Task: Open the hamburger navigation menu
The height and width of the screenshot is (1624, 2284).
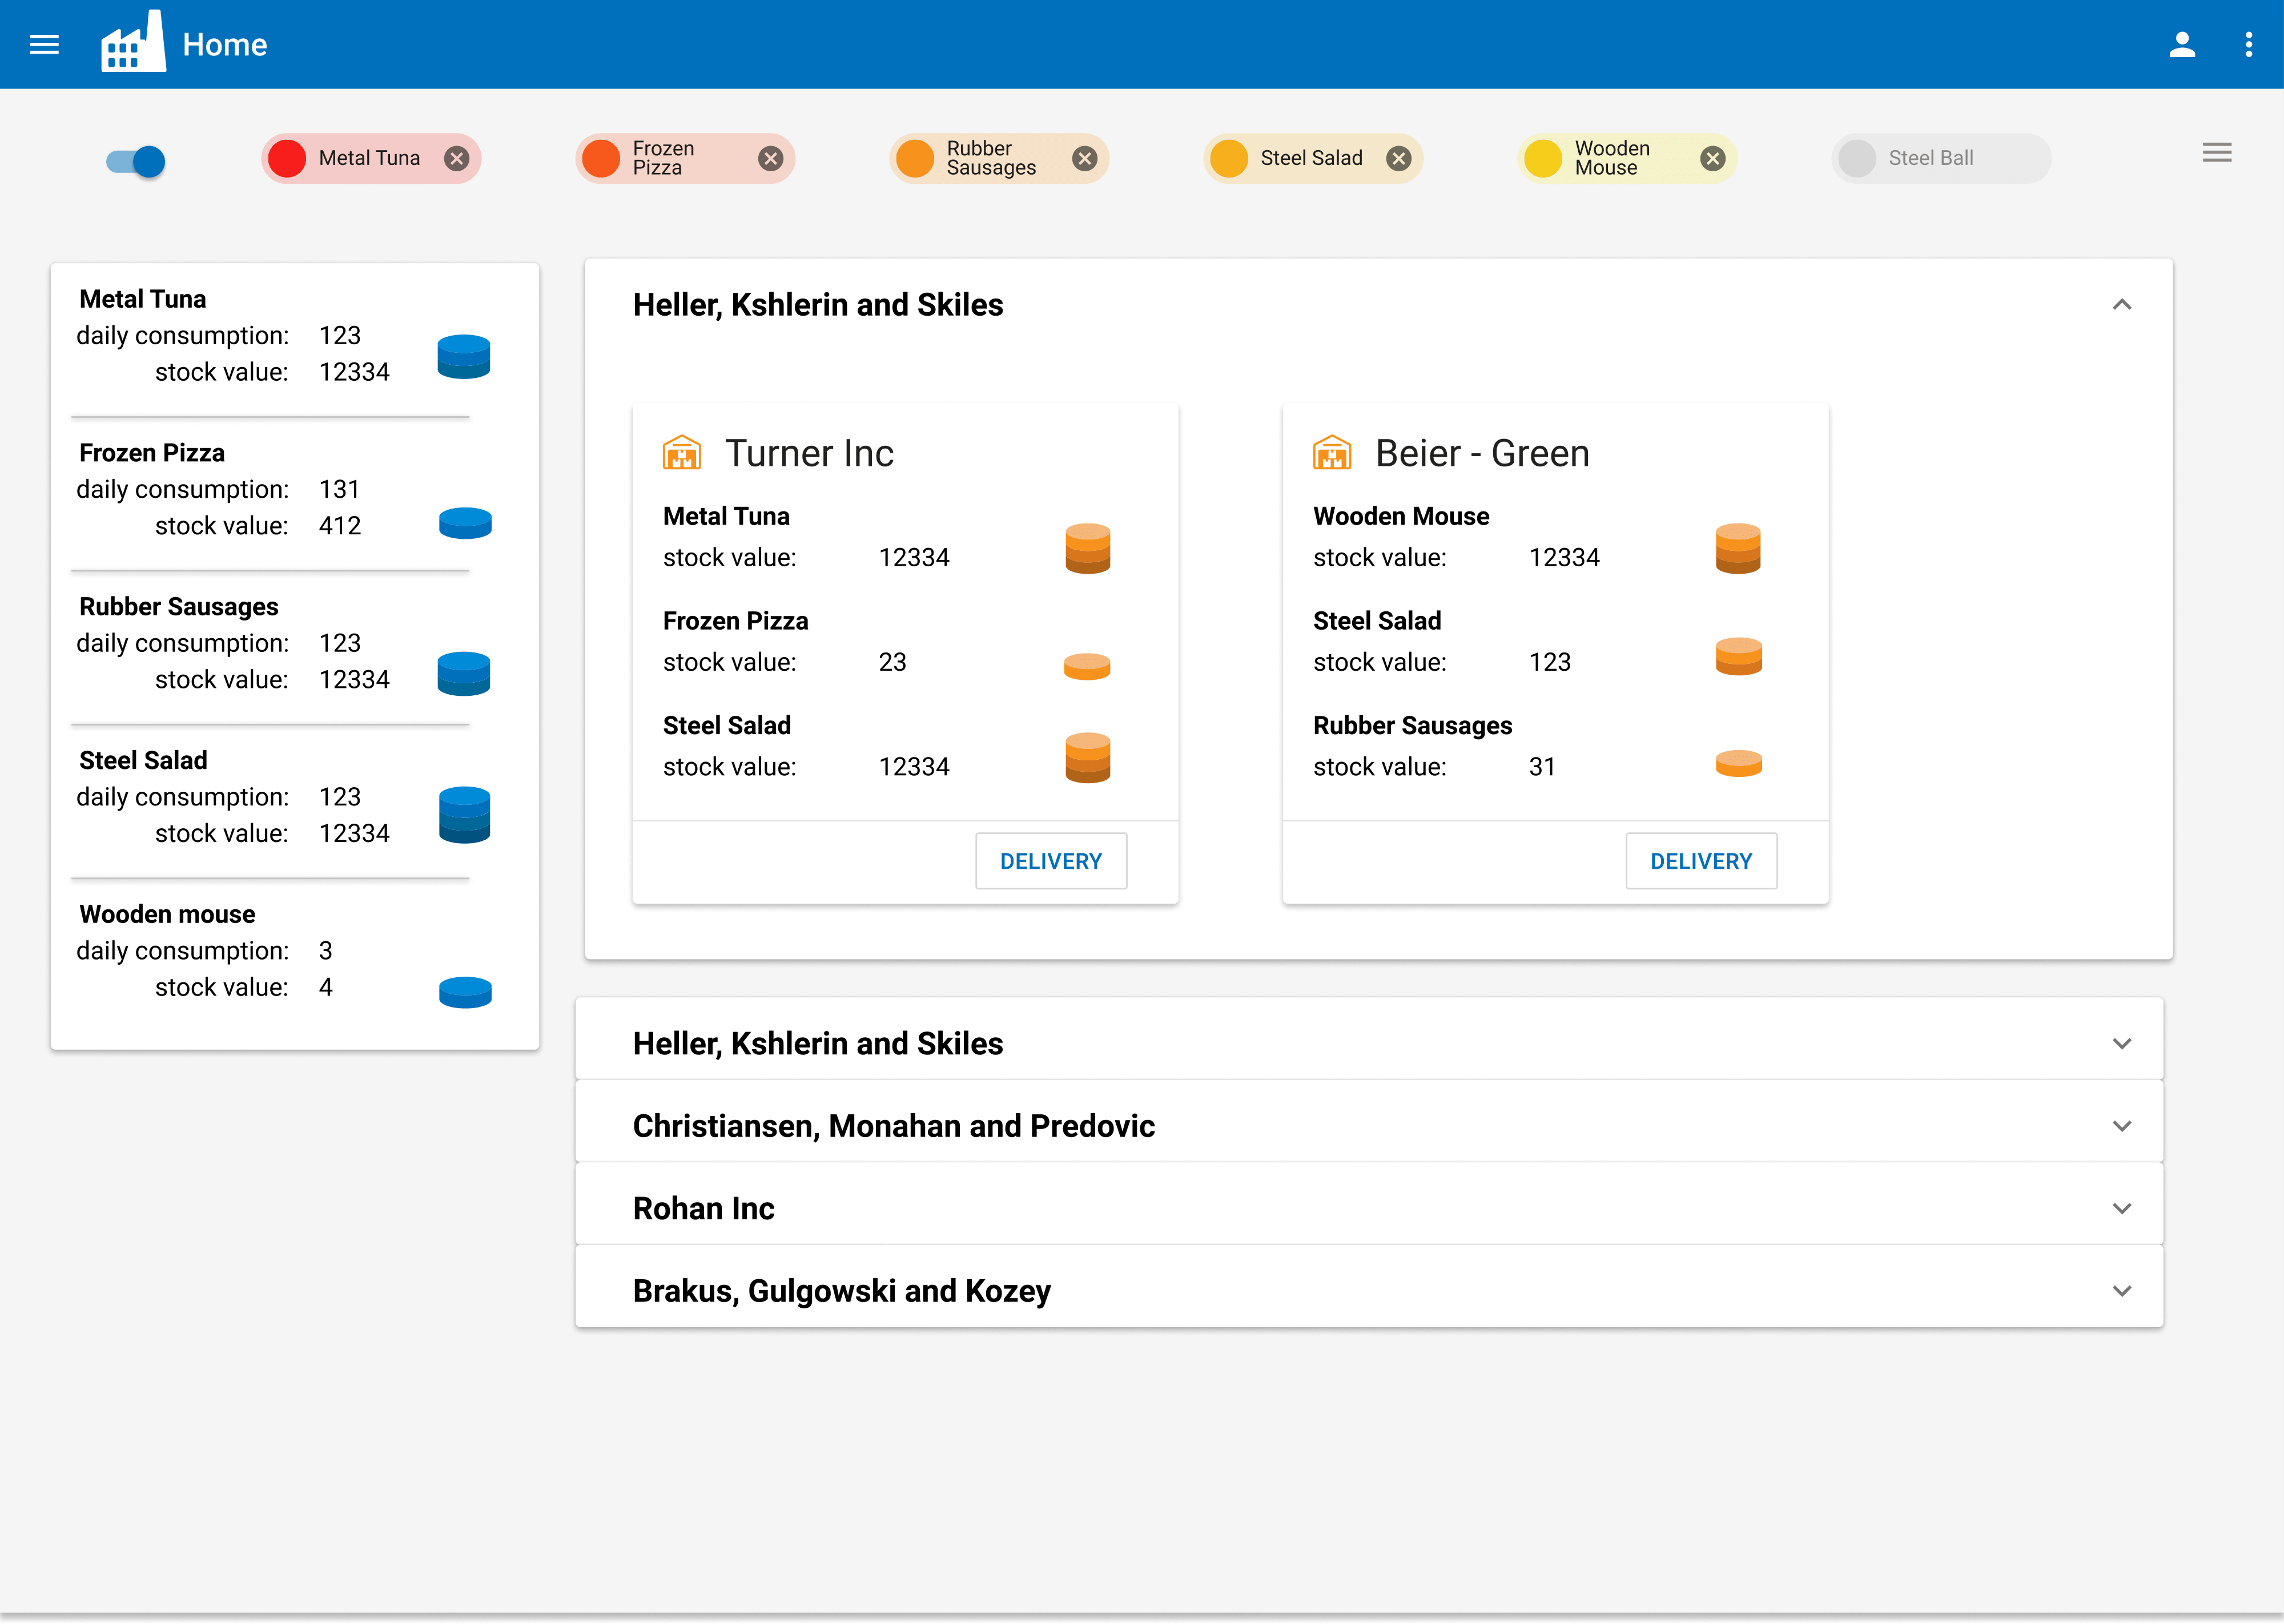Action: (44, 44)
